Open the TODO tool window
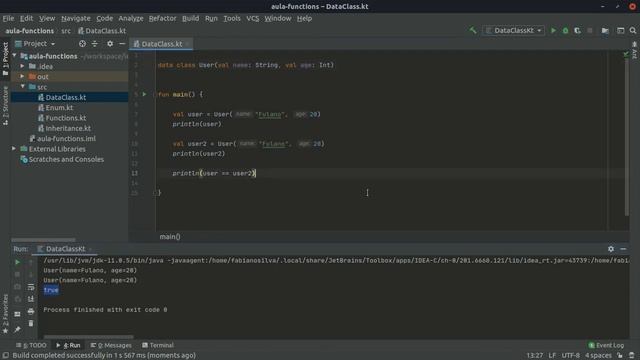The height and width of the screenshot is (360, 640). coord(31,345)
